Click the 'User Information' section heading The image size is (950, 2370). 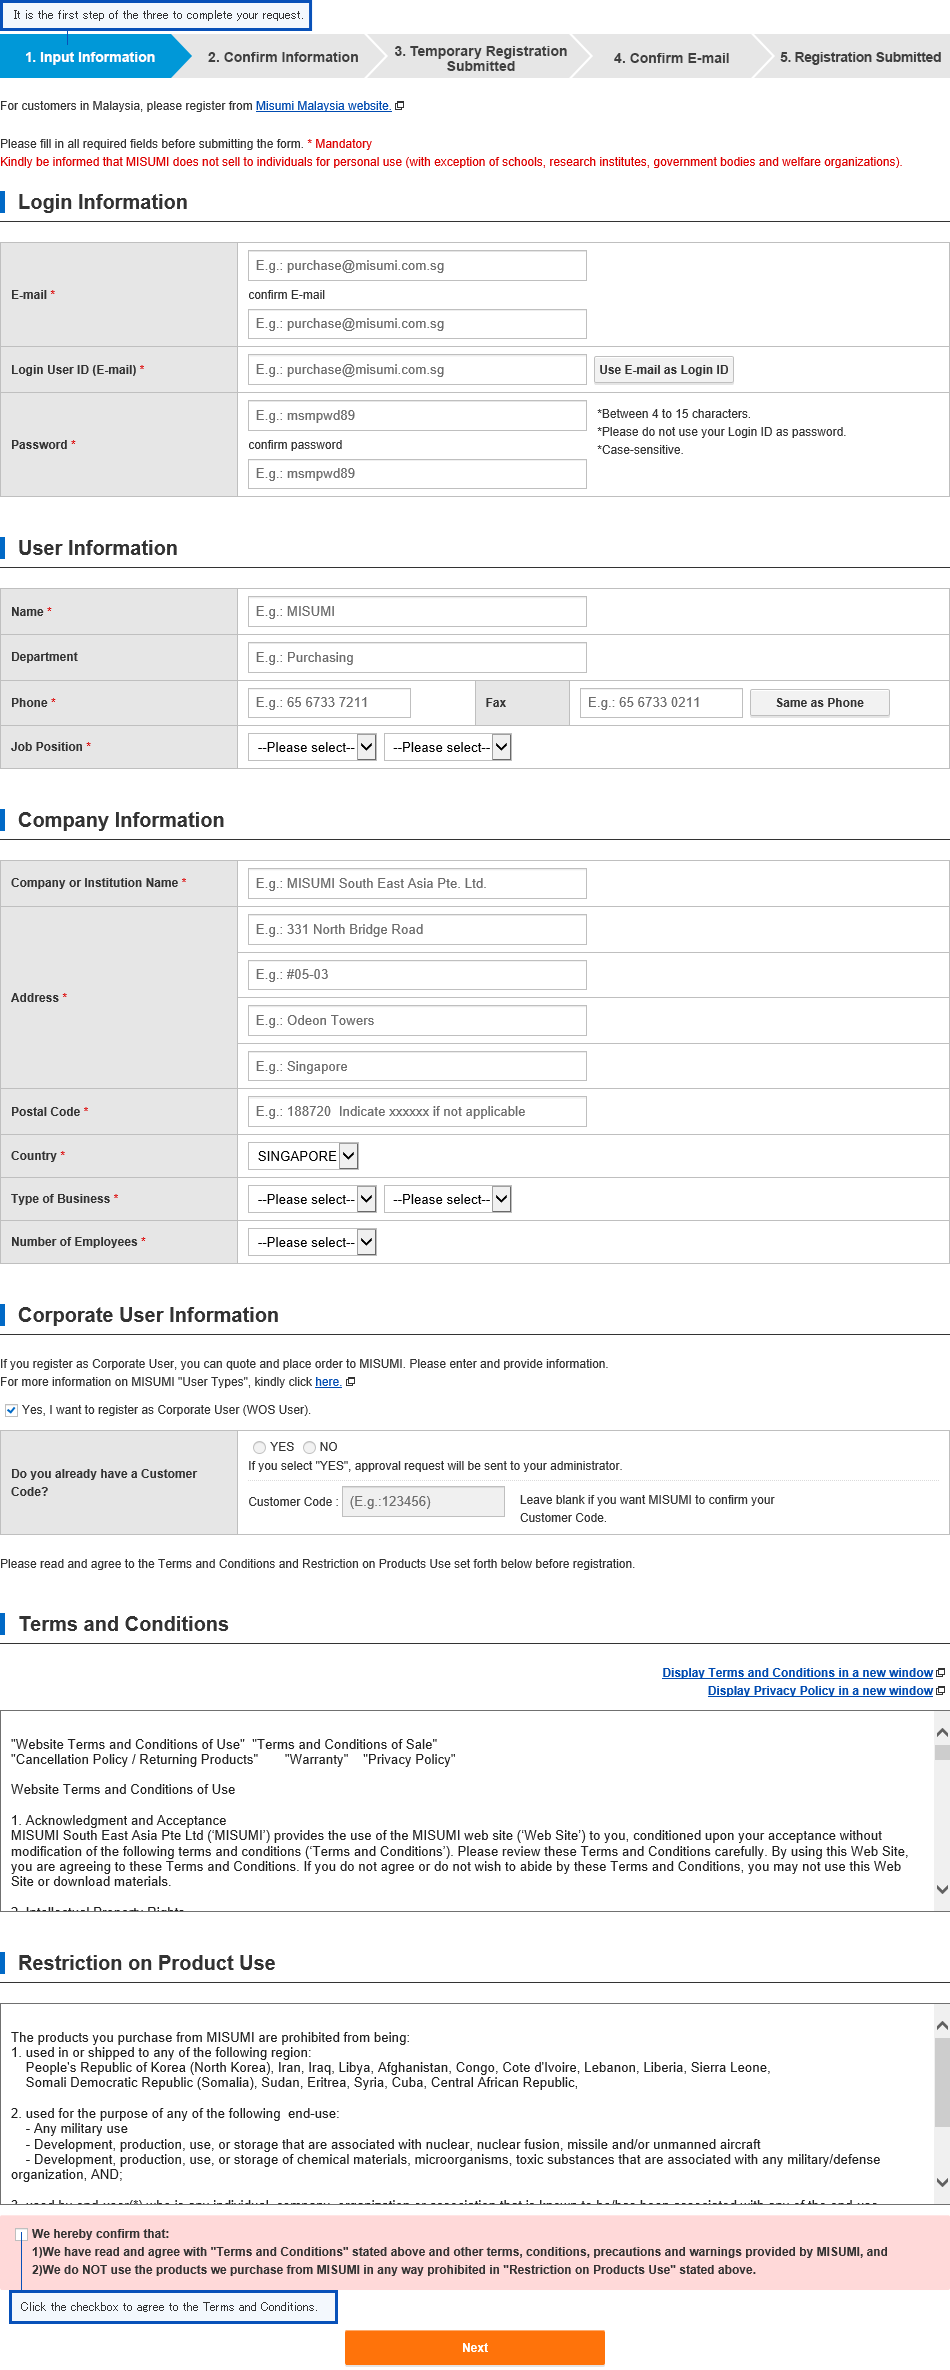[98, 548]
